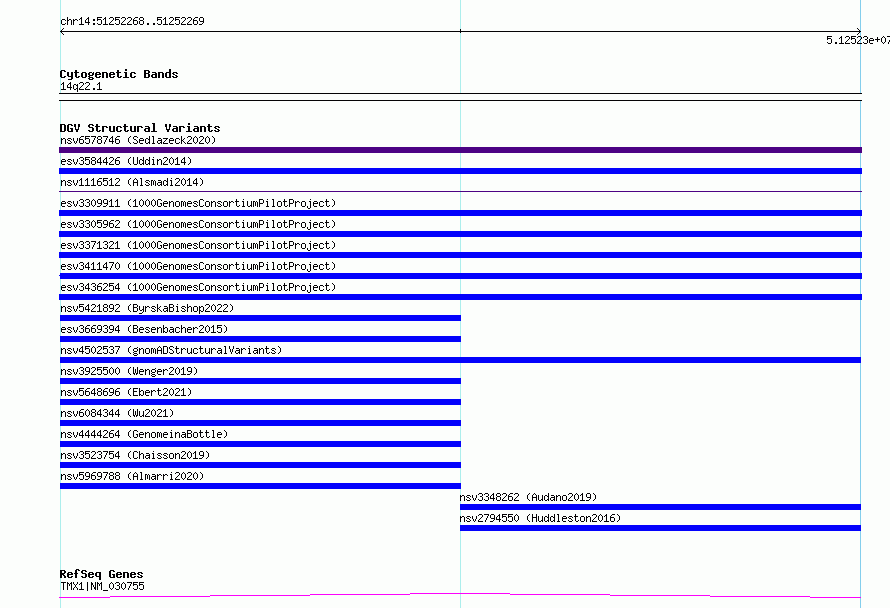Open variant nsv4444264 (GenomeinaBottle) label
Viewport: 890px width, 608px height.
[144, 434]
